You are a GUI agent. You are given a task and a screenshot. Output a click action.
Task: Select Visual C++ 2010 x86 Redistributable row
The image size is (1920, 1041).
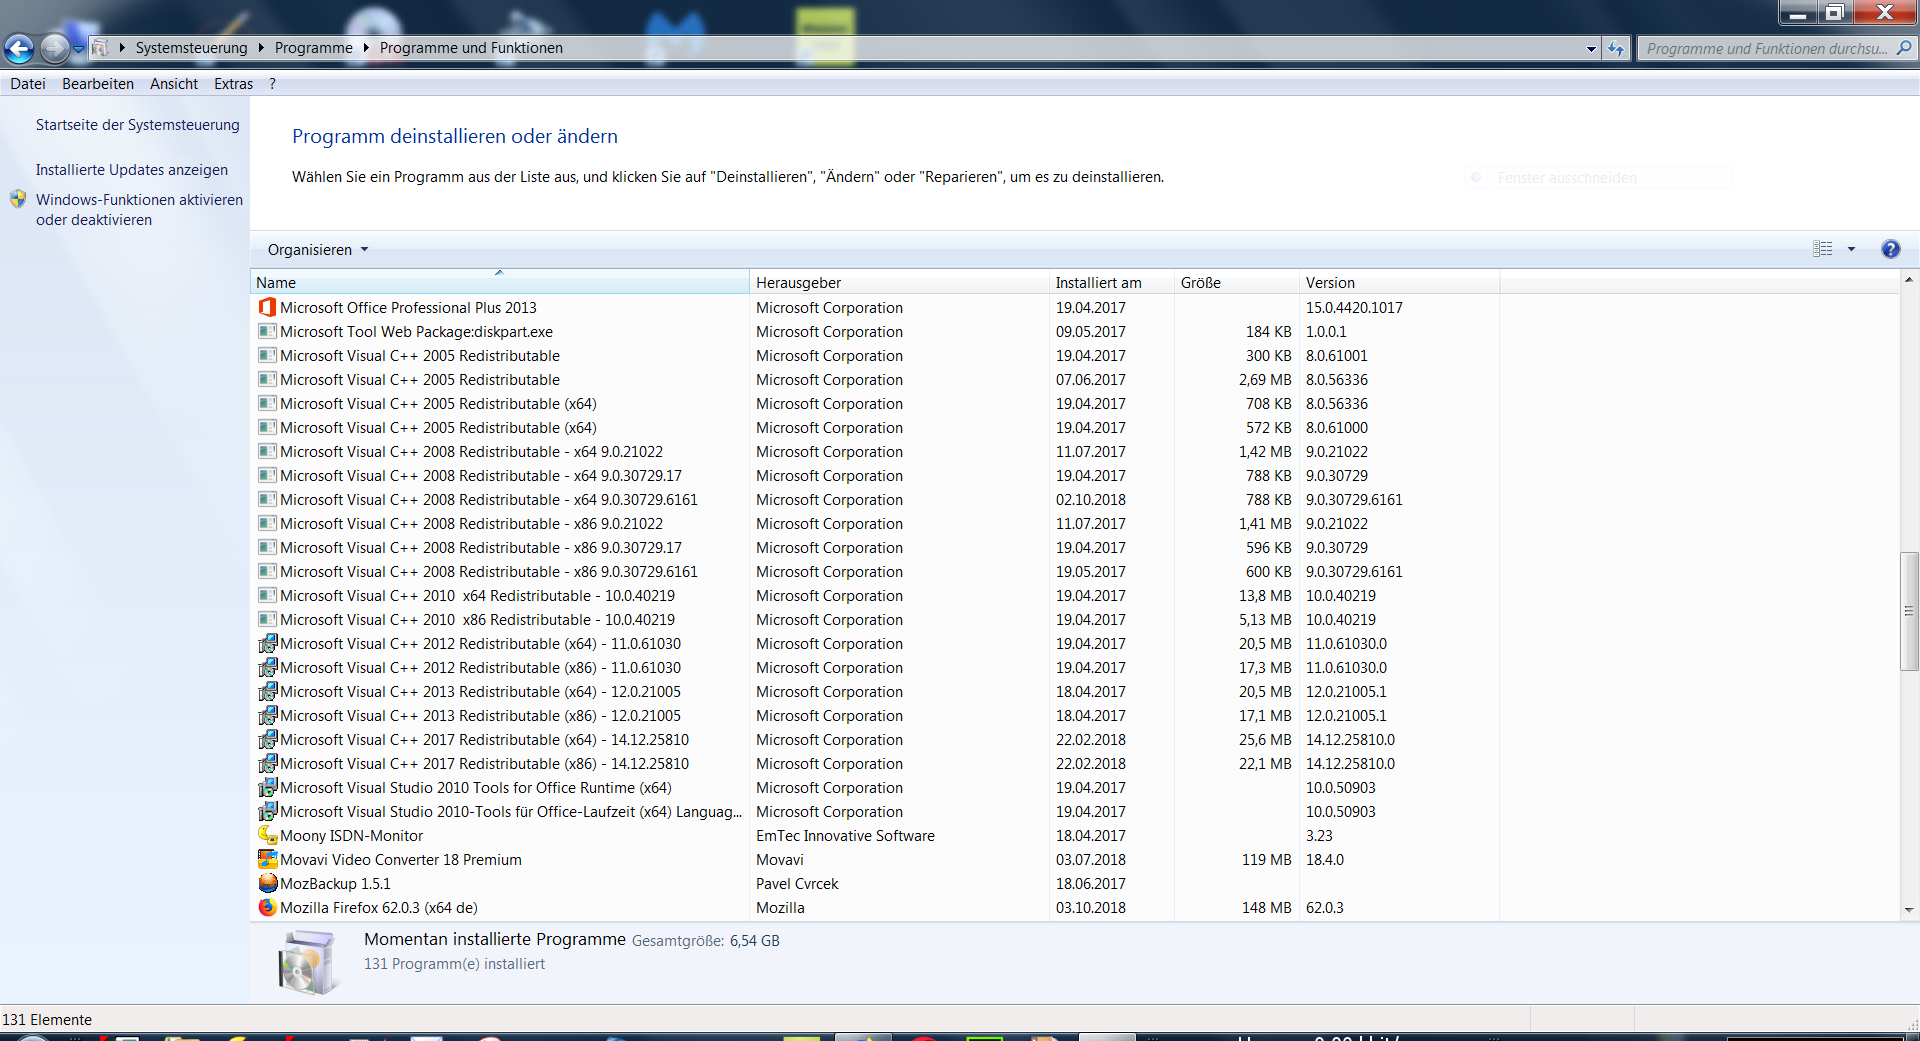[x=875, y=619]
